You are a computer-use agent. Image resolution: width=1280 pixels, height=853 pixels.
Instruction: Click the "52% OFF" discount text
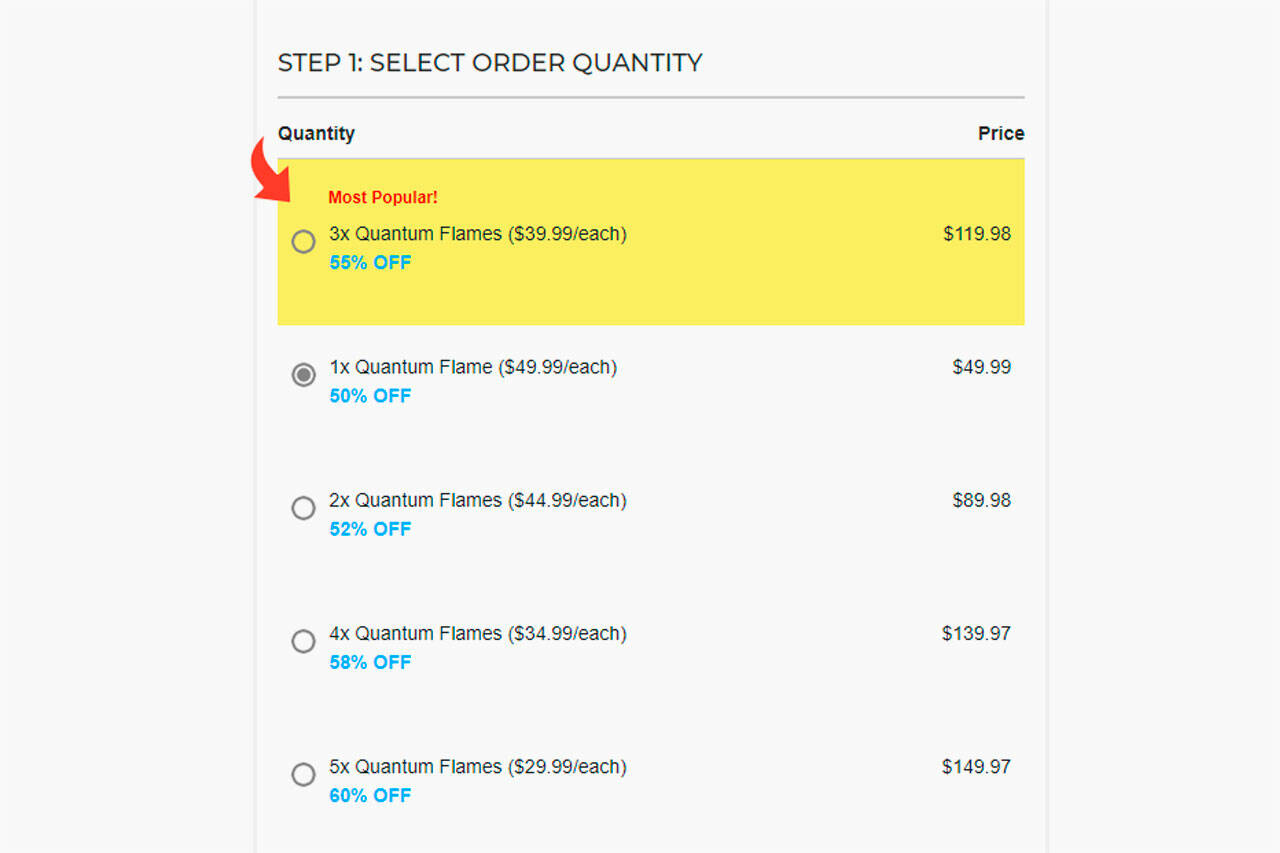[370, 529]
